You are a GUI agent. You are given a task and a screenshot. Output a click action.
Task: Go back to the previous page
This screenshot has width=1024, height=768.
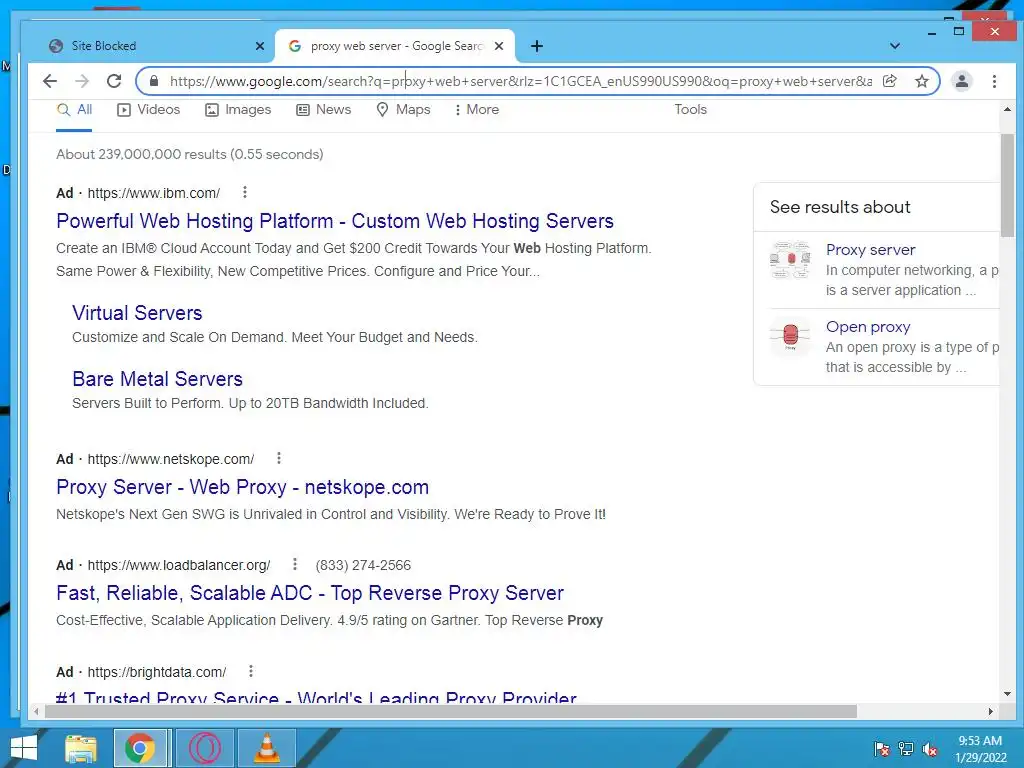pos(50,81)
